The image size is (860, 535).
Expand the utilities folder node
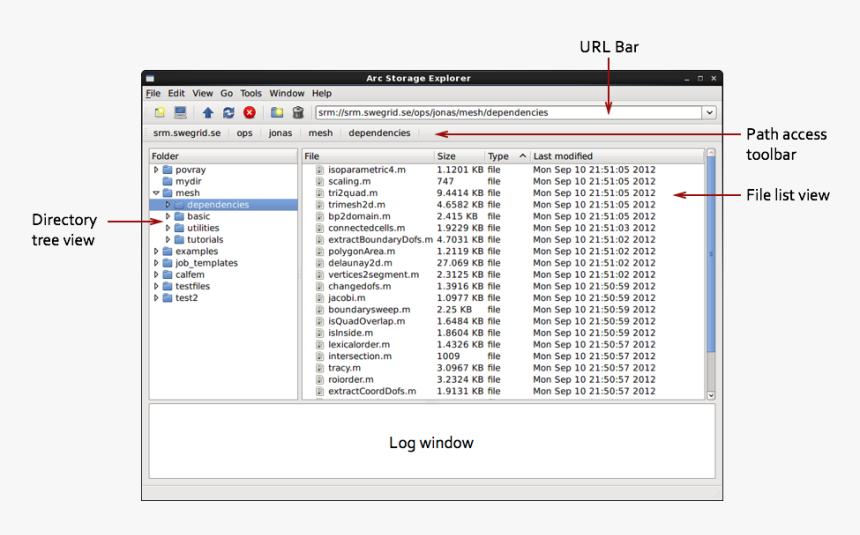pyautogui.click(x=168, y=228)
